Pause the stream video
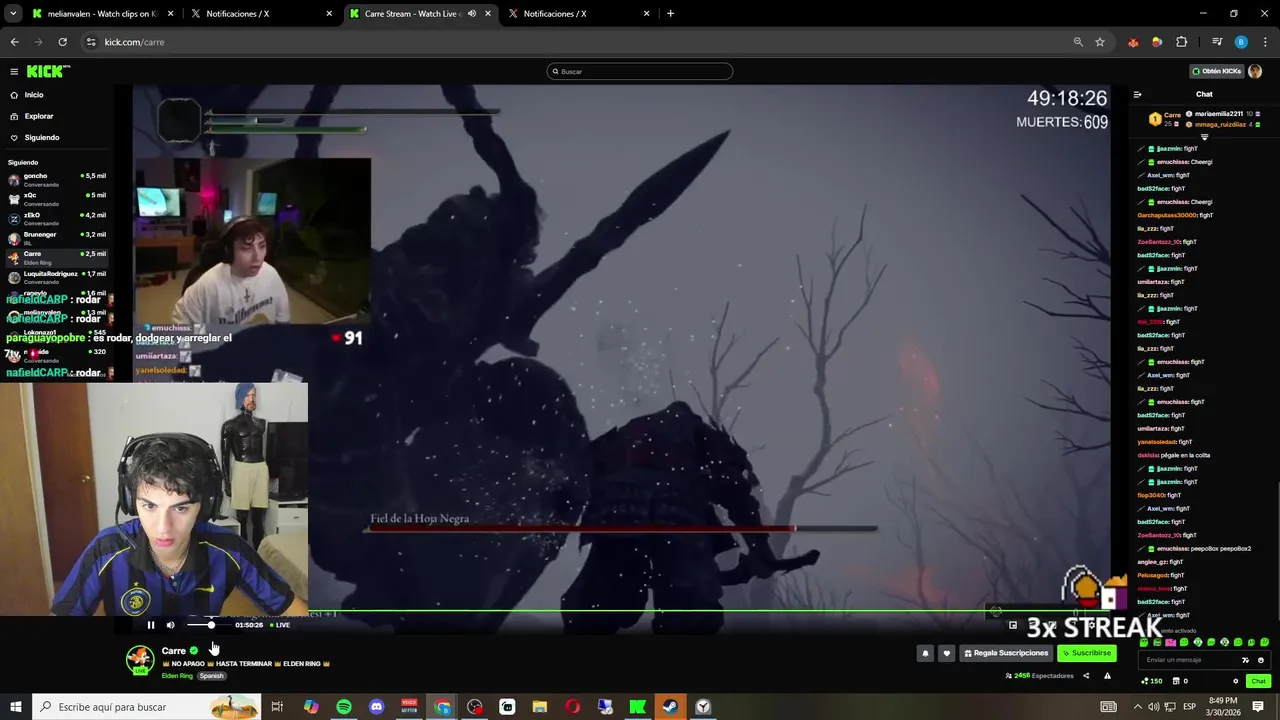1280x720 pixels. click(x=151, y=625)
